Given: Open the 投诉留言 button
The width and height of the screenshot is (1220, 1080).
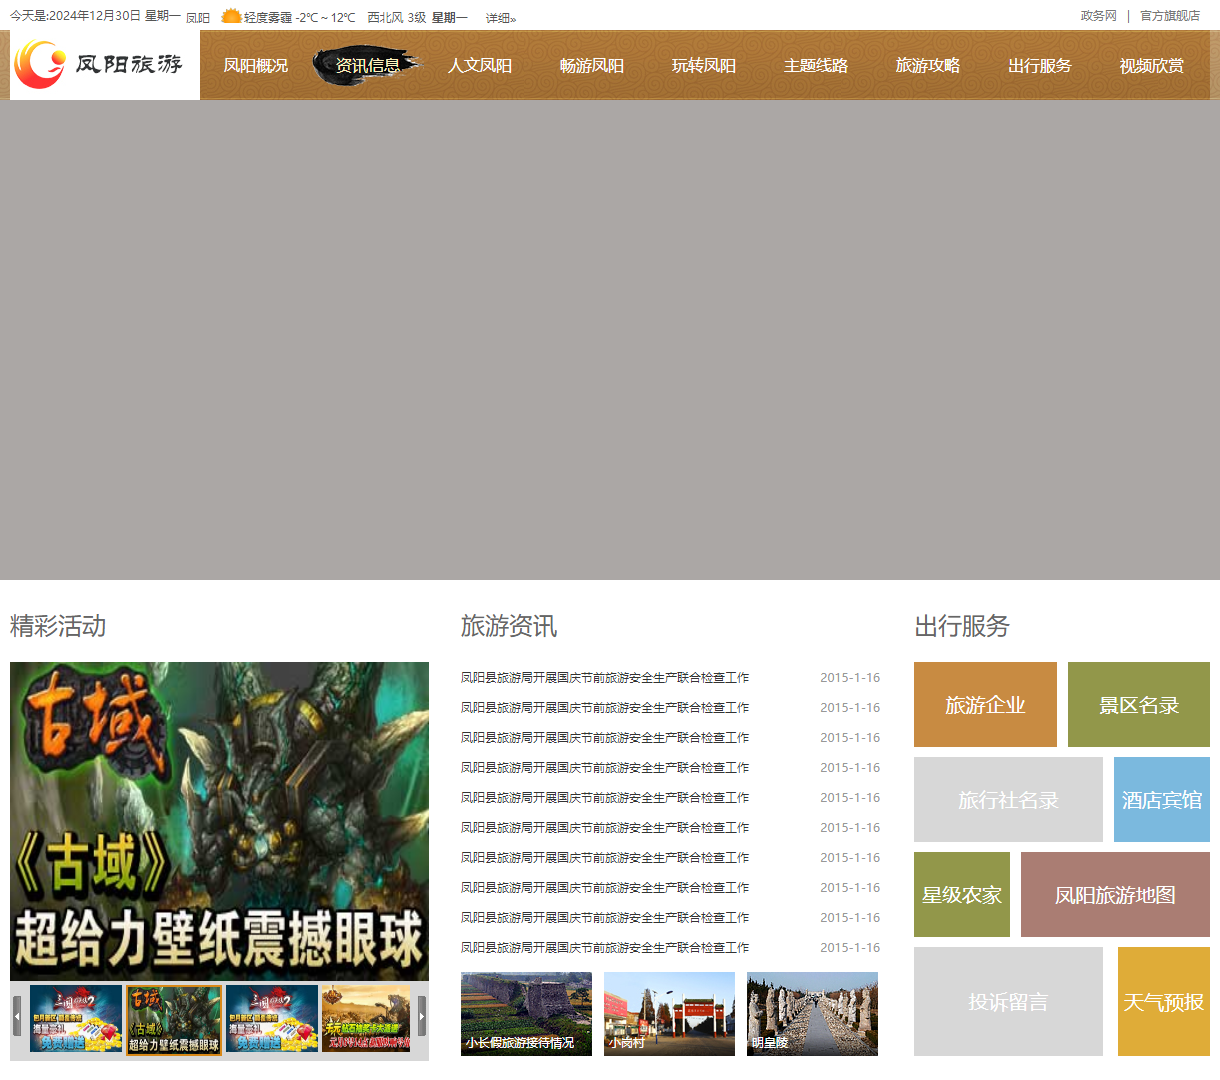Looking at the screenshot, I should pos(1007,1000).
